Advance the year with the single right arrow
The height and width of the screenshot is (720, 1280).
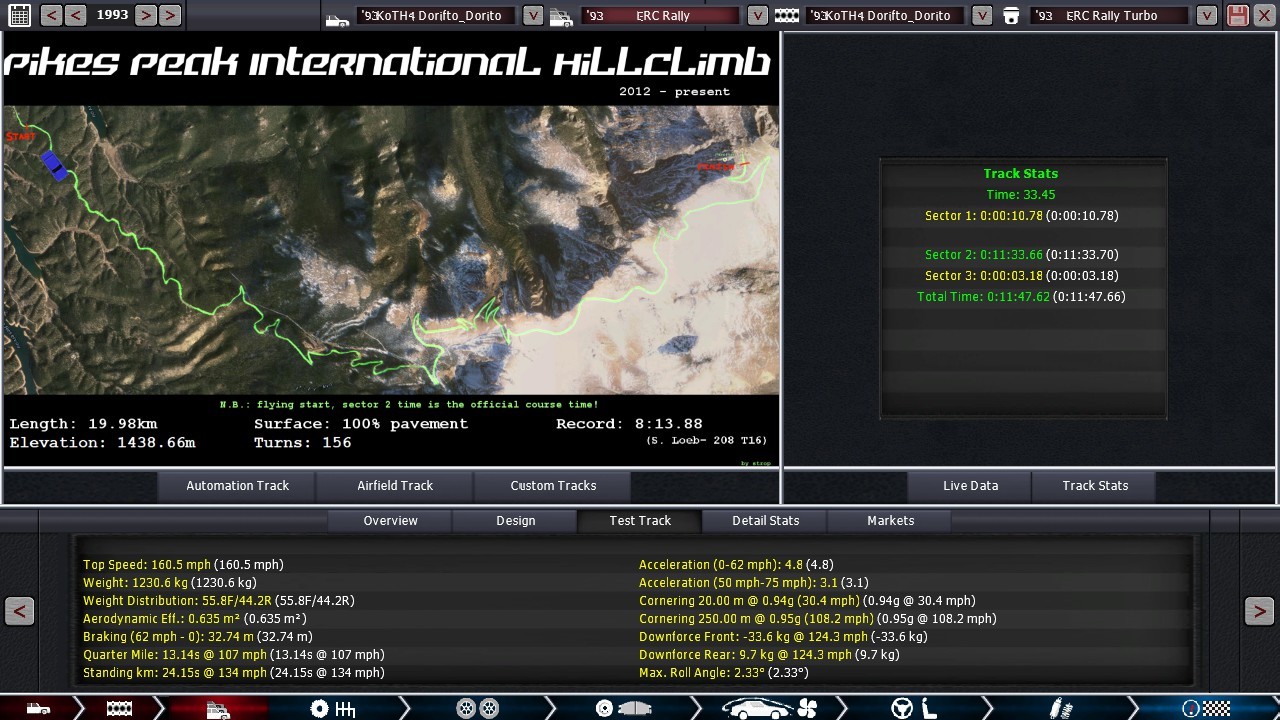tap(145, 15)
